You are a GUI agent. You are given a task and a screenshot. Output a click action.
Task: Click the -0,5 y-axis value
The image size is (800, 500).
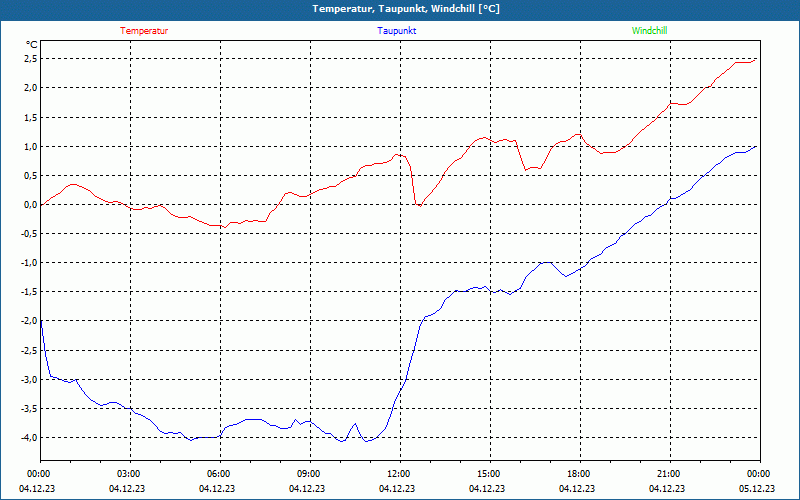[30, 234]
